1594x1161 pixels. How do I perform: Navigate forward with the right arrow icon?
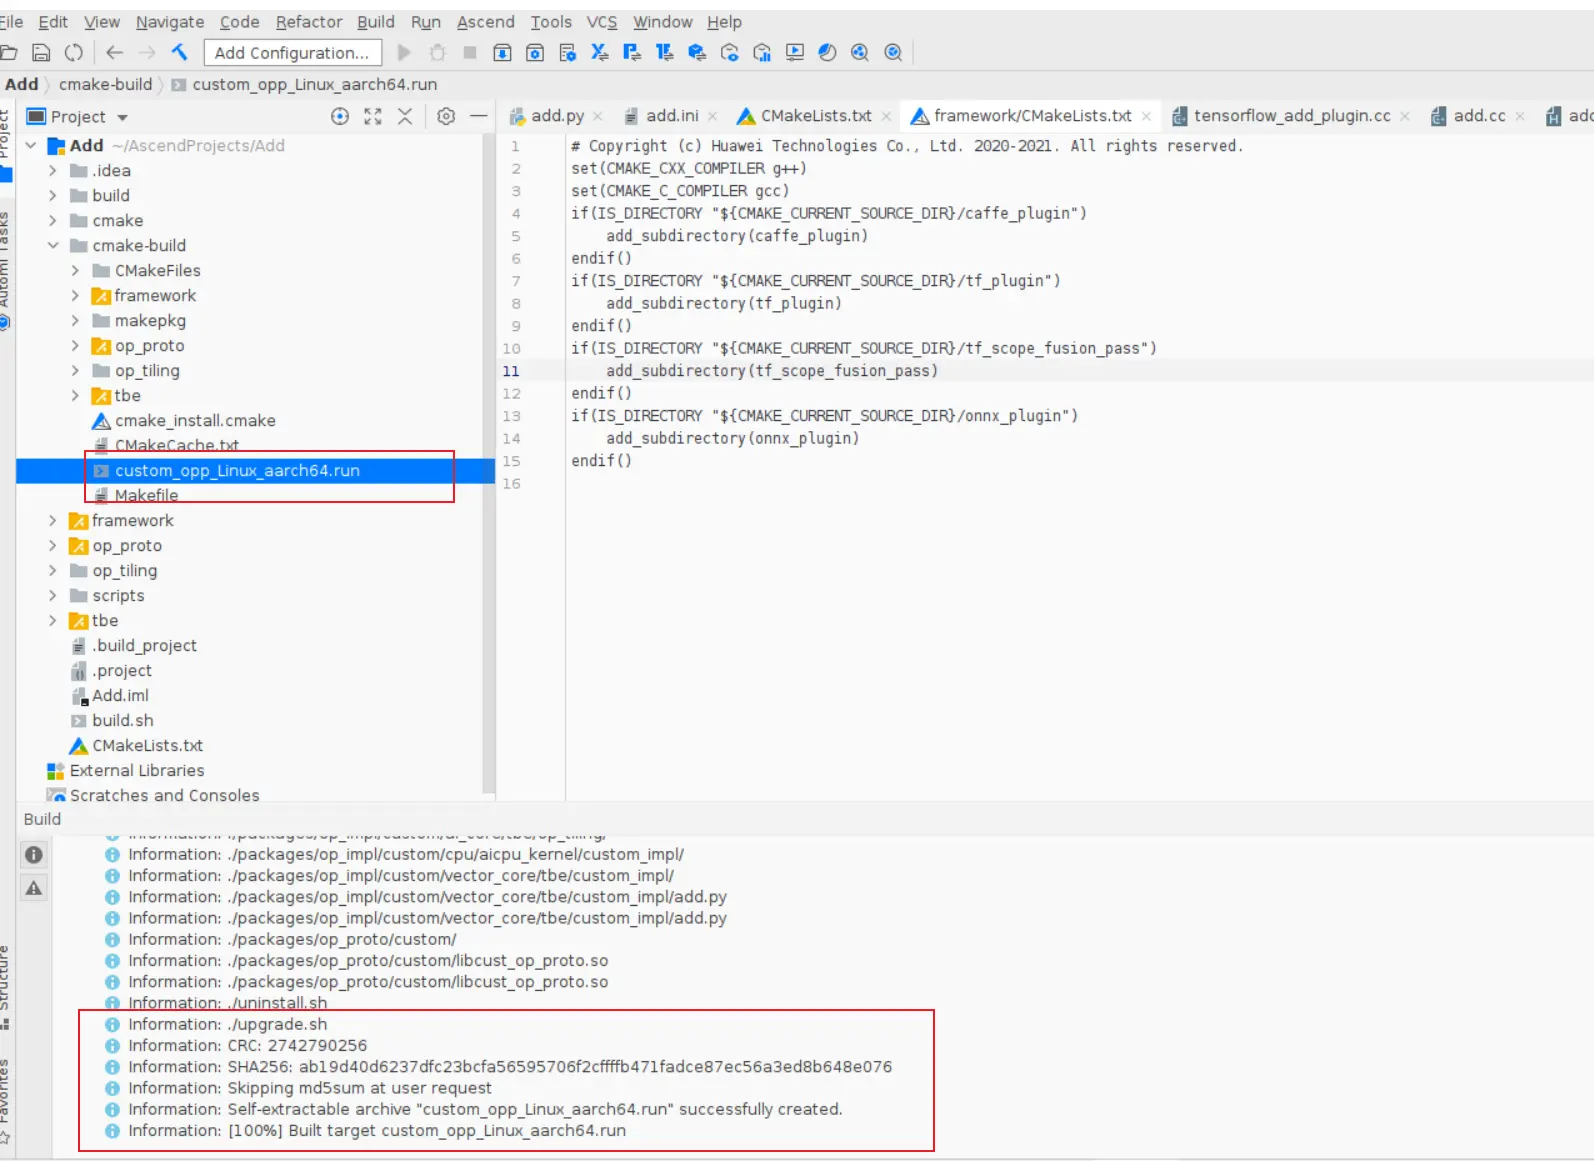click(x=147, y=53)
